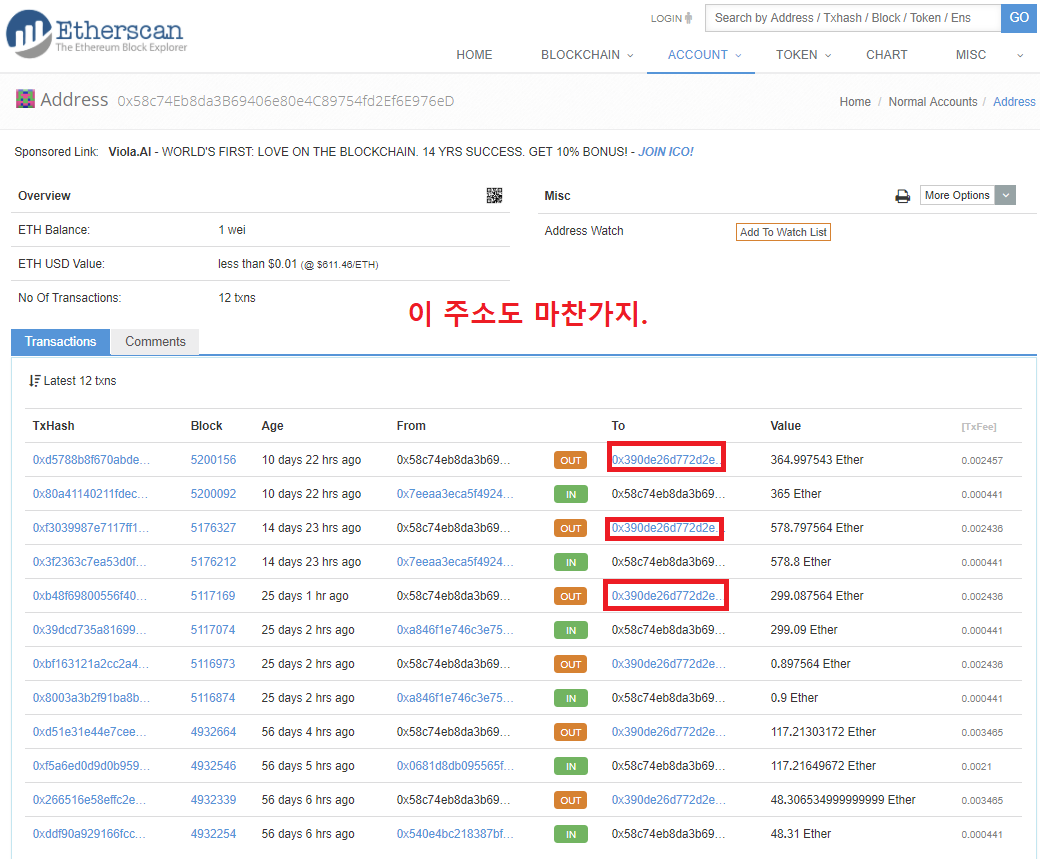Open To address 0x390de26d772d2e in 0.897564 Ether row
The width and height of the screenshot is (1040, 859).
click(669, 663)
